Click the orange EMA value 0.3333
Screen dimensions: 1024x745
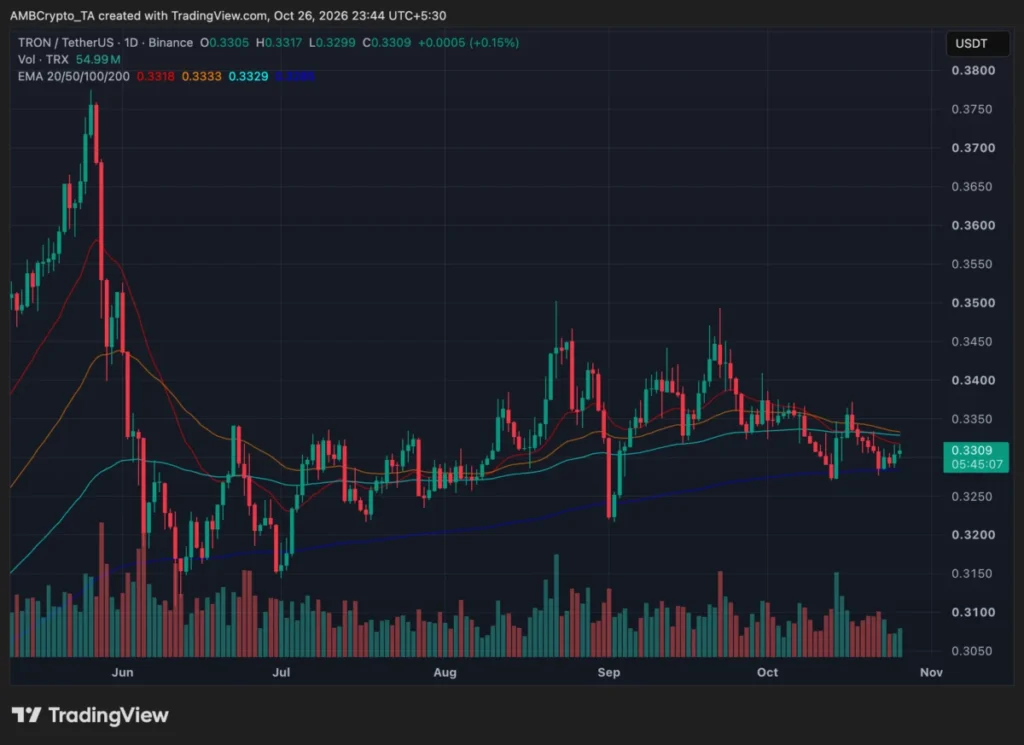point(202,76)
